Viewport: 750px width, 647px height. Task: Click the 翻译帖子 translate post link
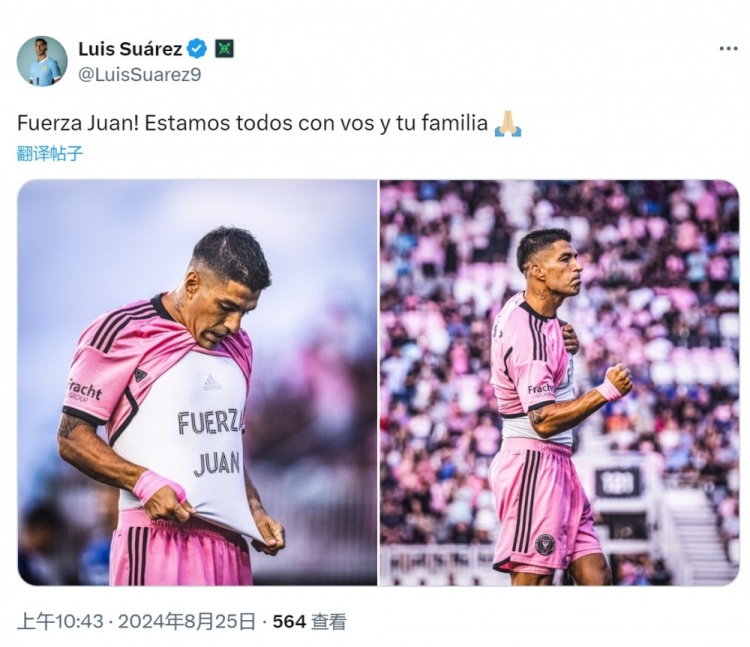(50, 154)
